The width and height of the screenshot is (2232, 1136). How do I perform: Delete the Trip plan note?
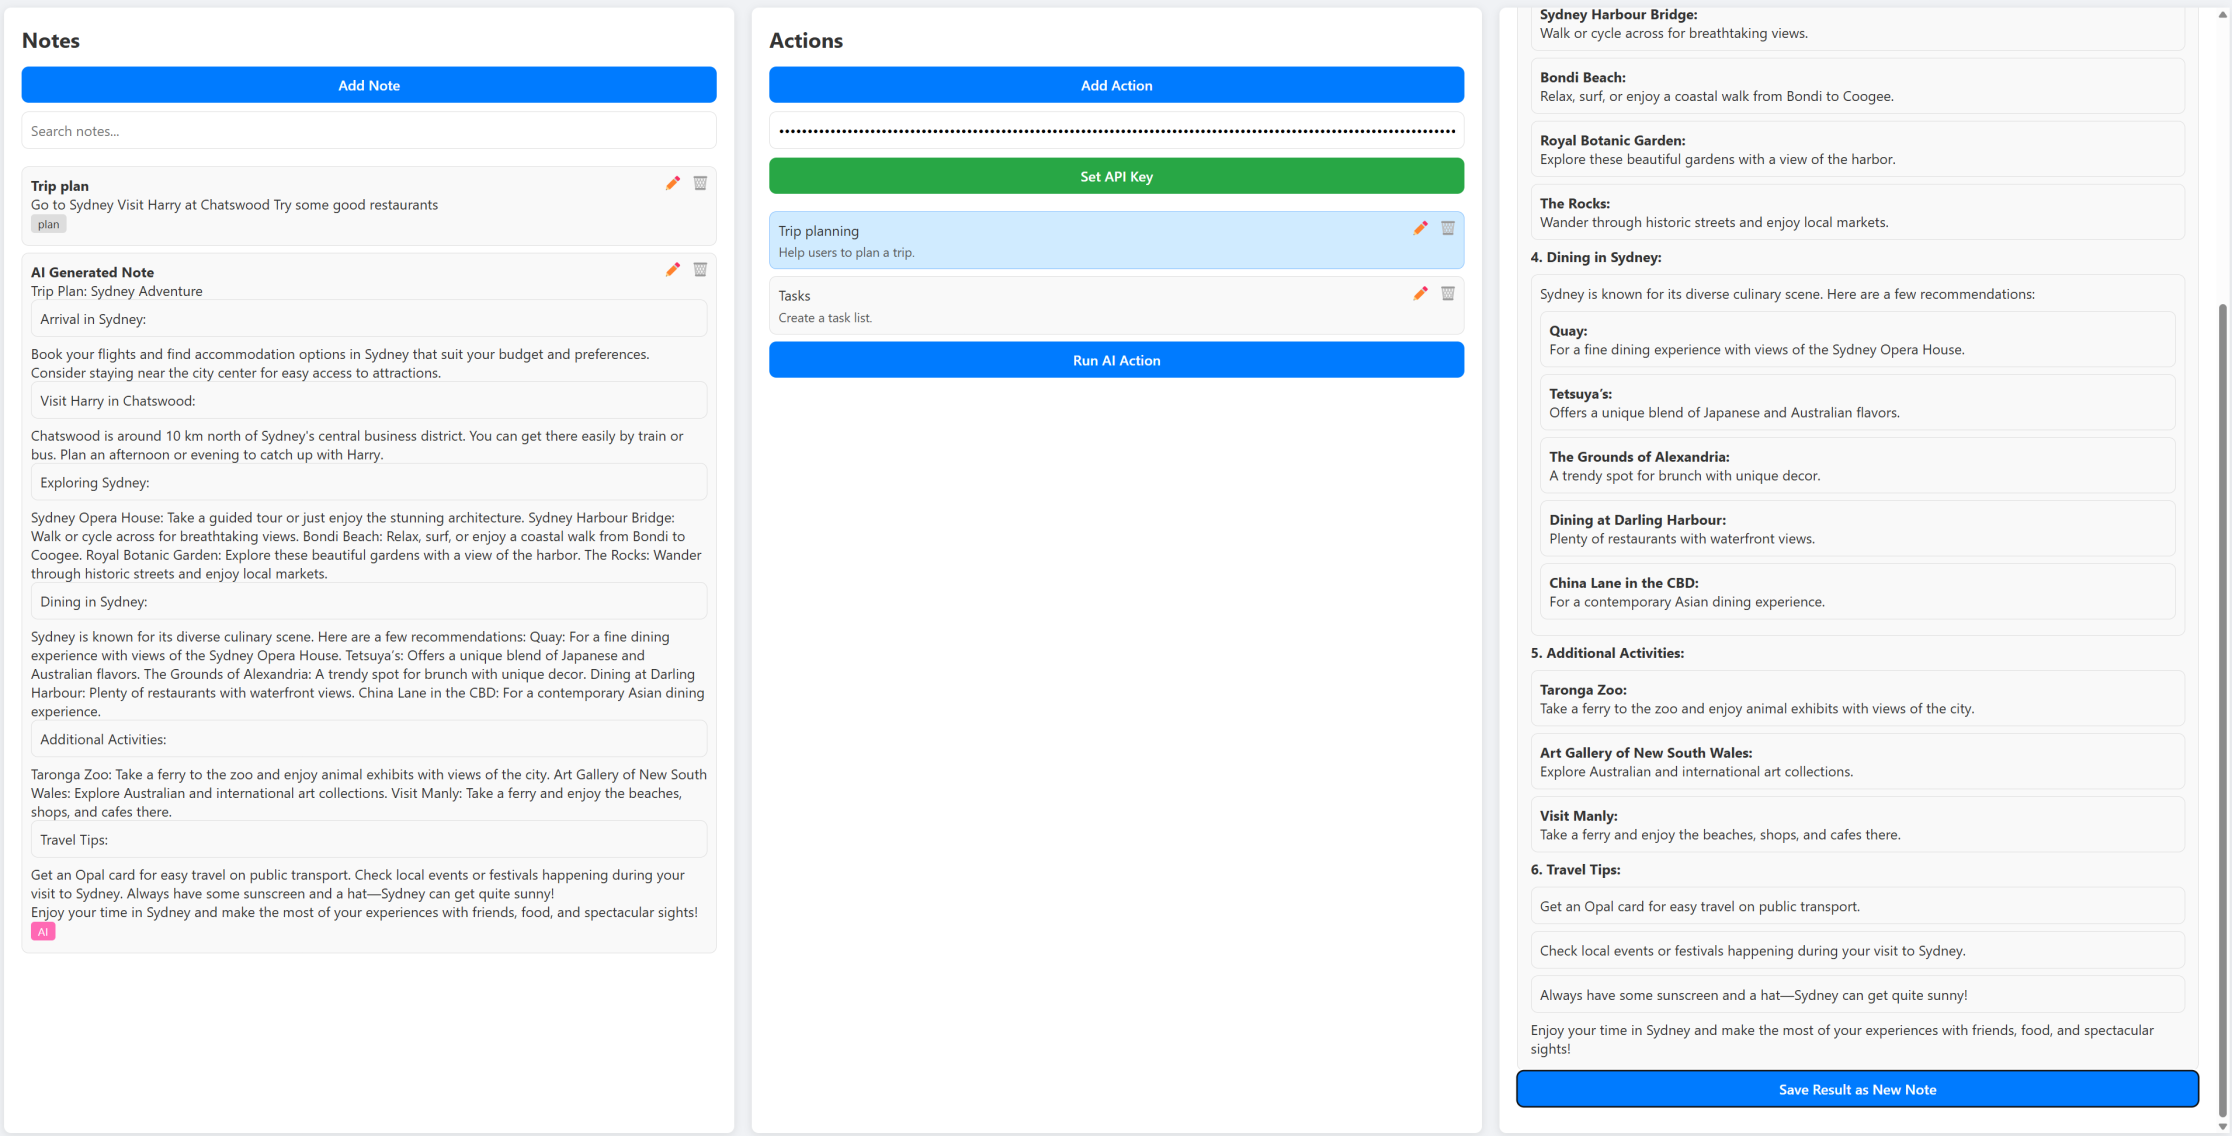pyautogui.click(x=700, y=183)
